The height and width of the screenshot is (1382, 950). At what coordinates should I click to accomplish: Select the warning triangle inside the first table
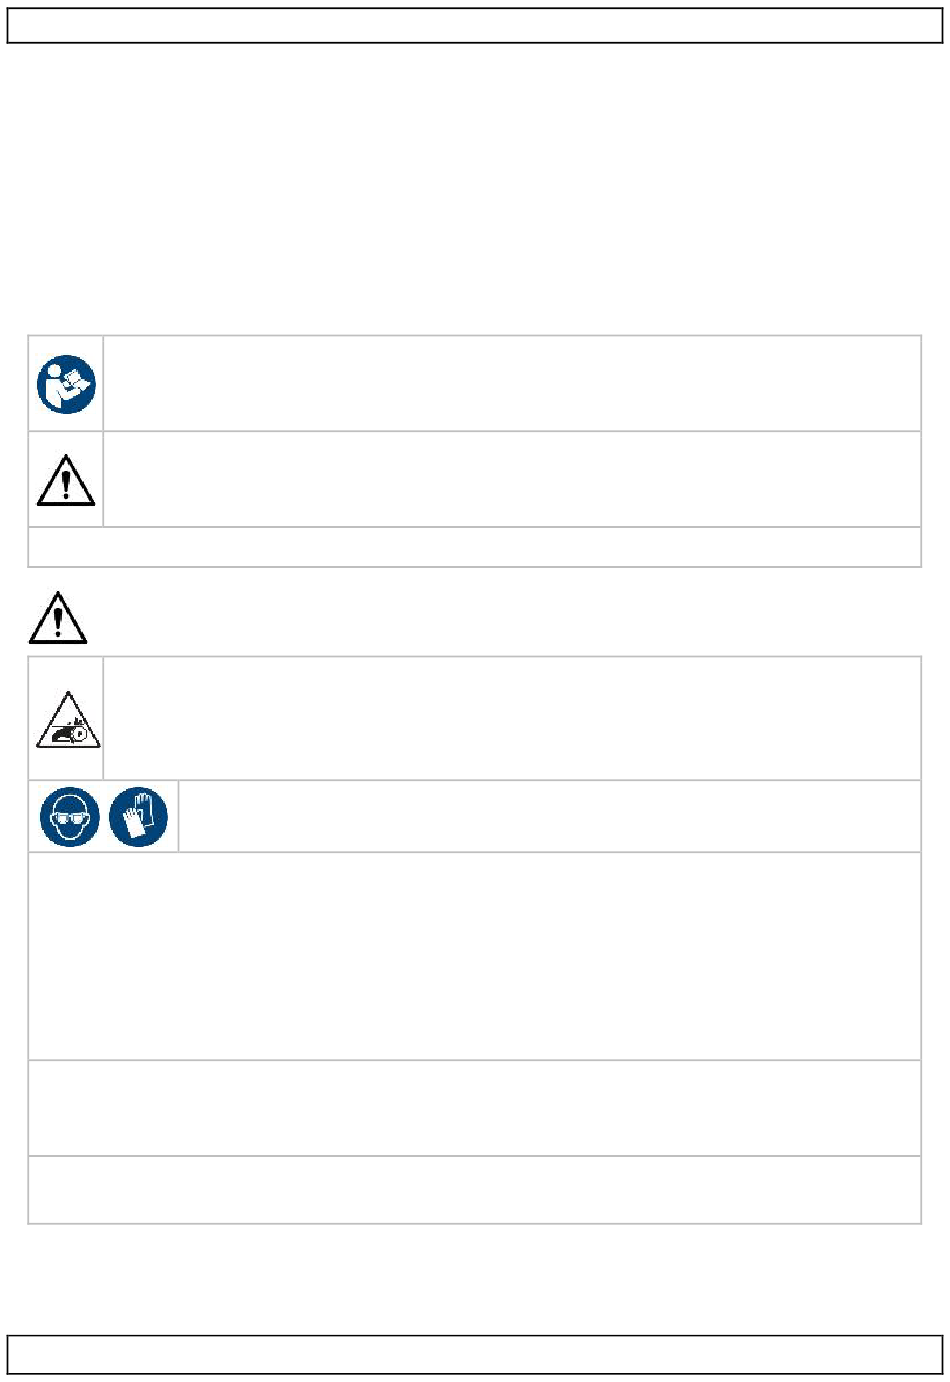point(66,478)
